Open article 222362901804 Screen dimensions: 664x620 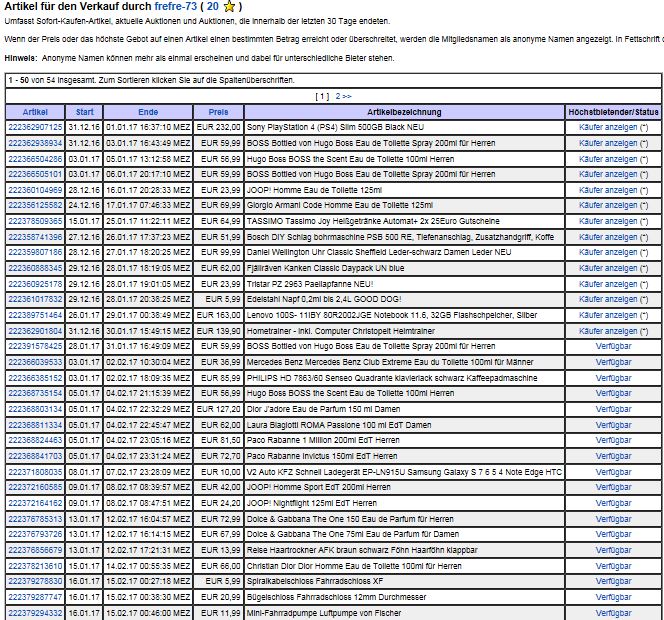point(35,331)
